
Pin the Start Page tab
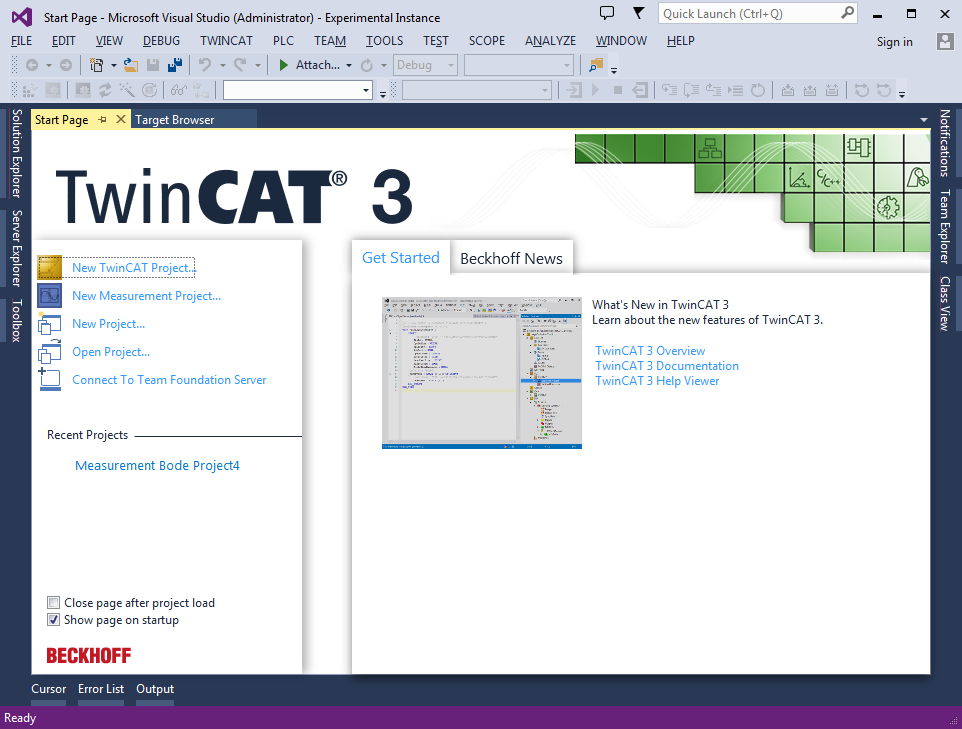click(102, 120)
